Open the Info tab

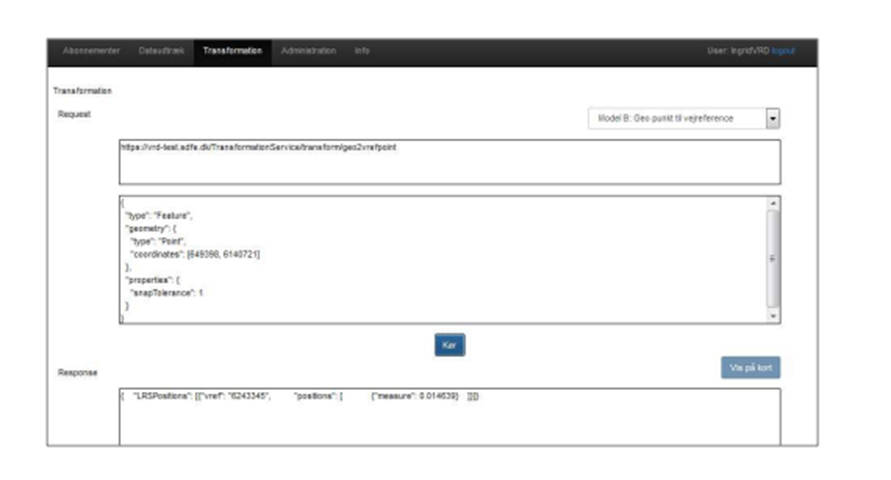tap(361, 51)
